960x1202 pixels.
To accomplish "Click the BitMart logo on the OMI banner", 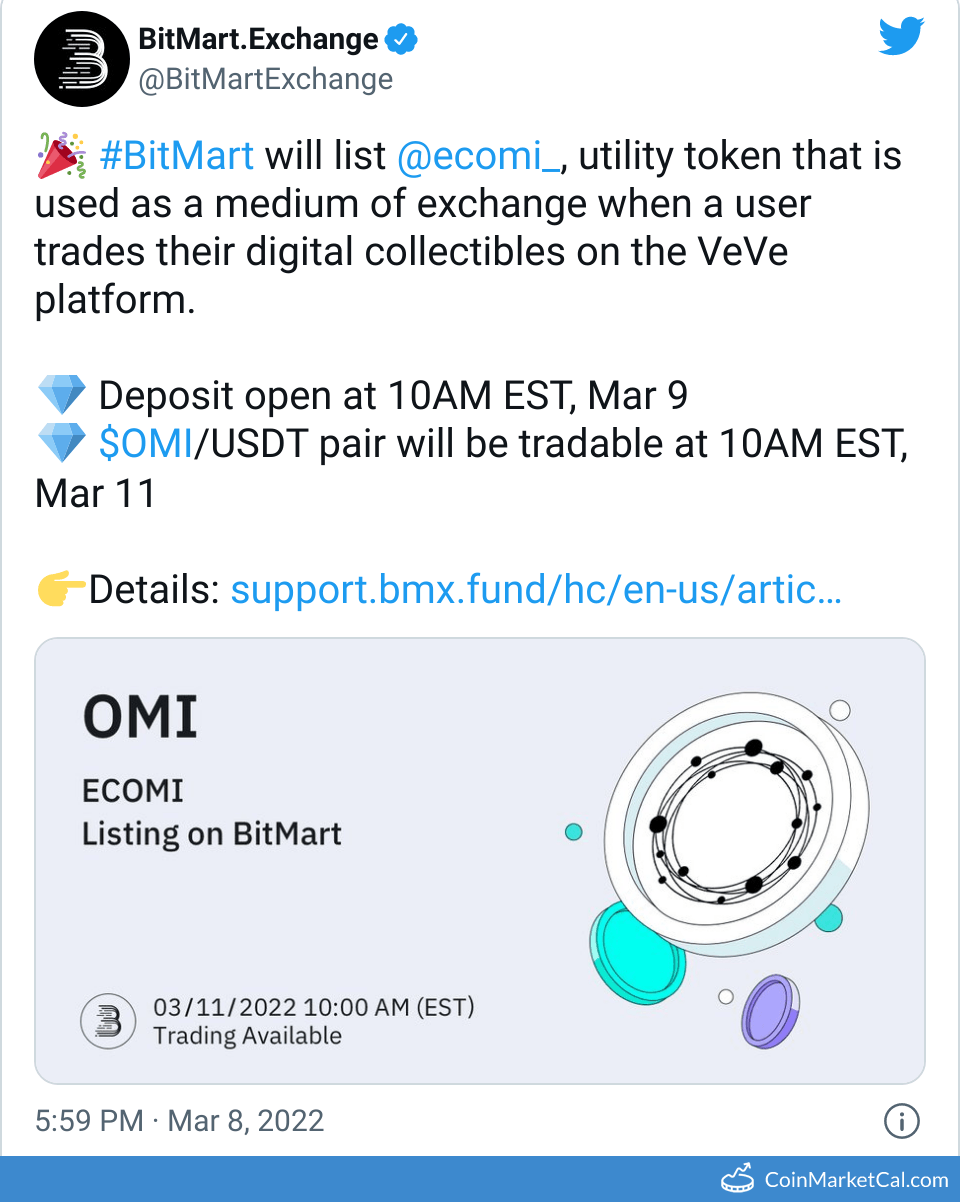I will [x=107, y=1021].
